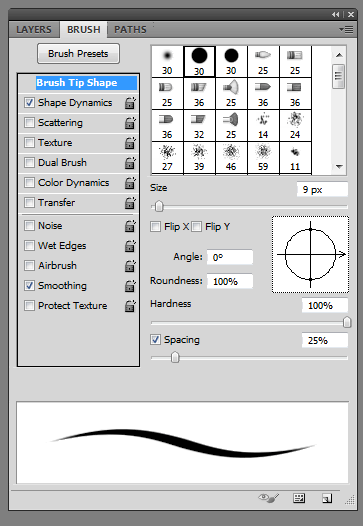Check the Flip X box
Screen dimensions: 363x526
tap(155, 226)
